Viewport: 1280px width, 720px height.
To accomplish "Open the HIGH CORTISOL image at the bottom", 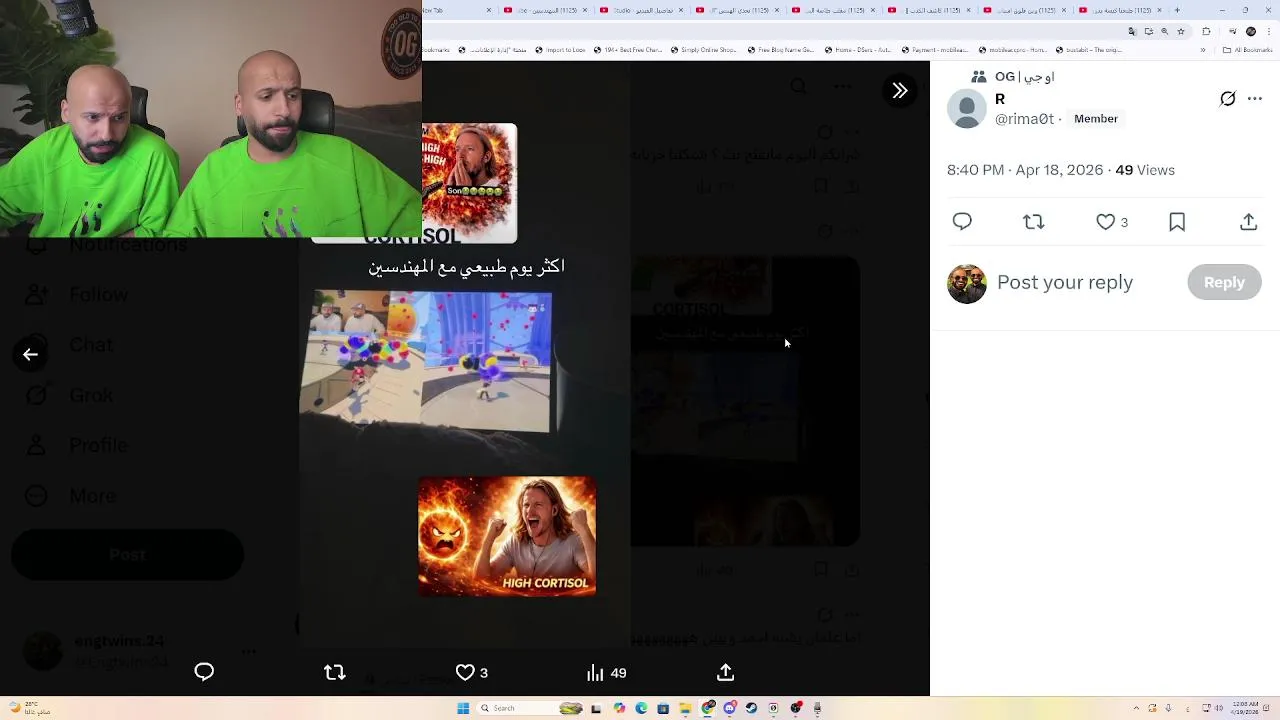I will click(507, 537).
